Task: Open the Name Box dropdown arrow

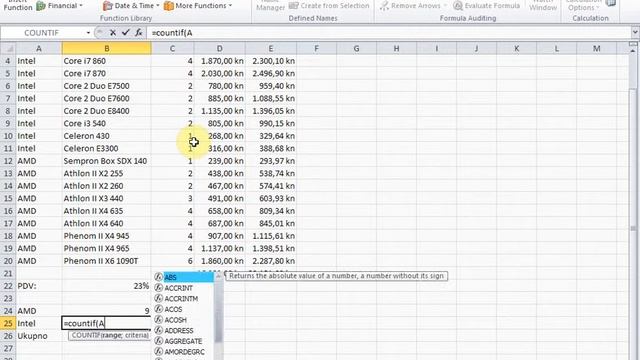Action: (x=88, y=33)
